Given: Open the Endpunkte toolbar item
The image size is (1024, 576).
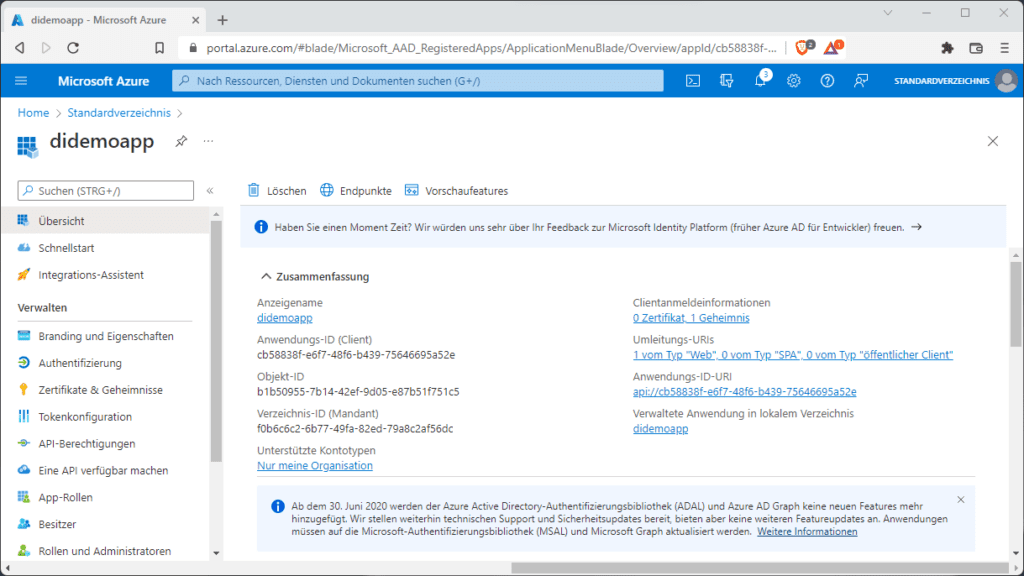Looking at the screenshot, I should 356,191.
